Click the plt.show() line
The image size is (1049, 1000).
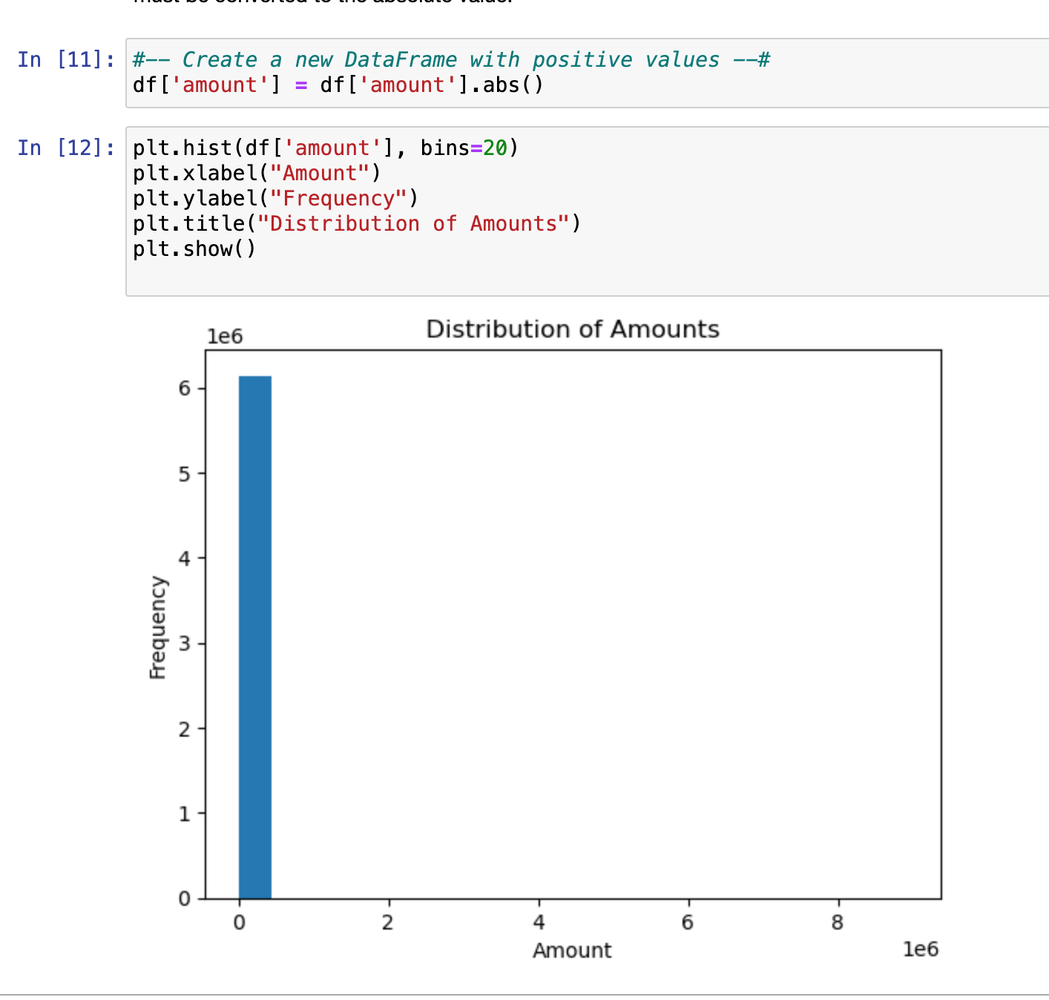point(194,248)
